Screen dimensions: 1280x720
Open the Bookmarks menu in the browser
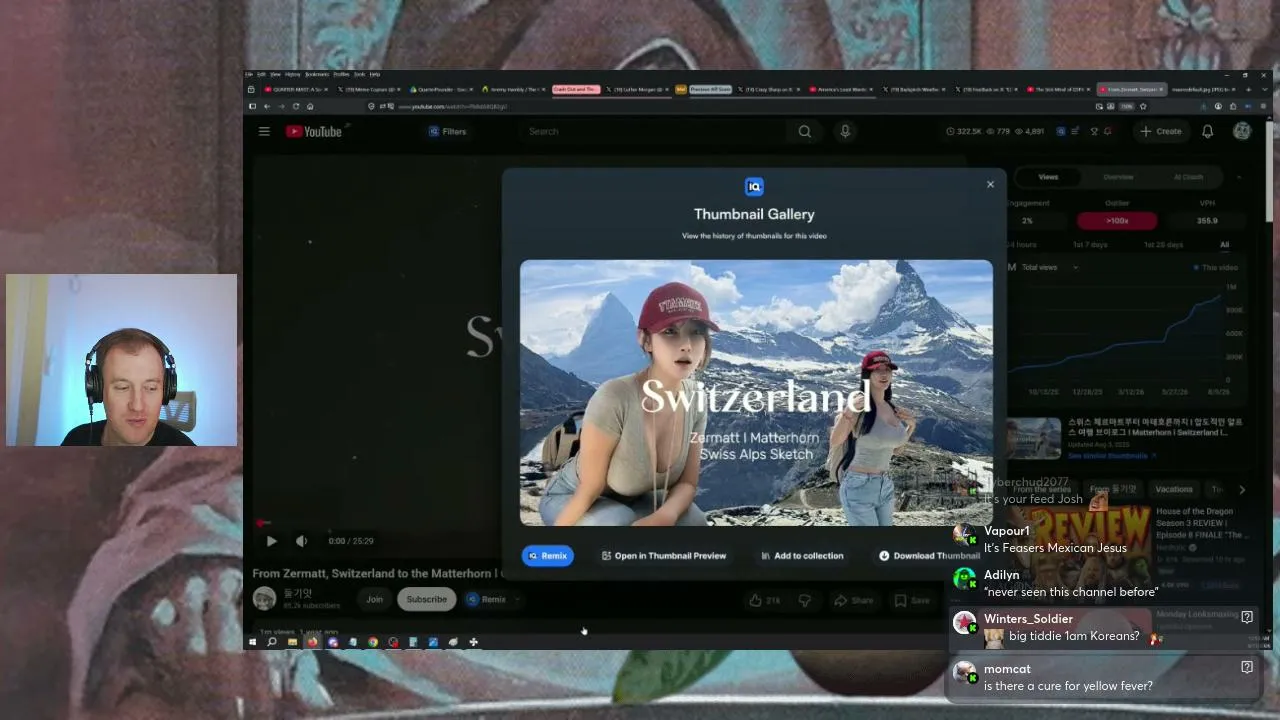click(317, 74)
